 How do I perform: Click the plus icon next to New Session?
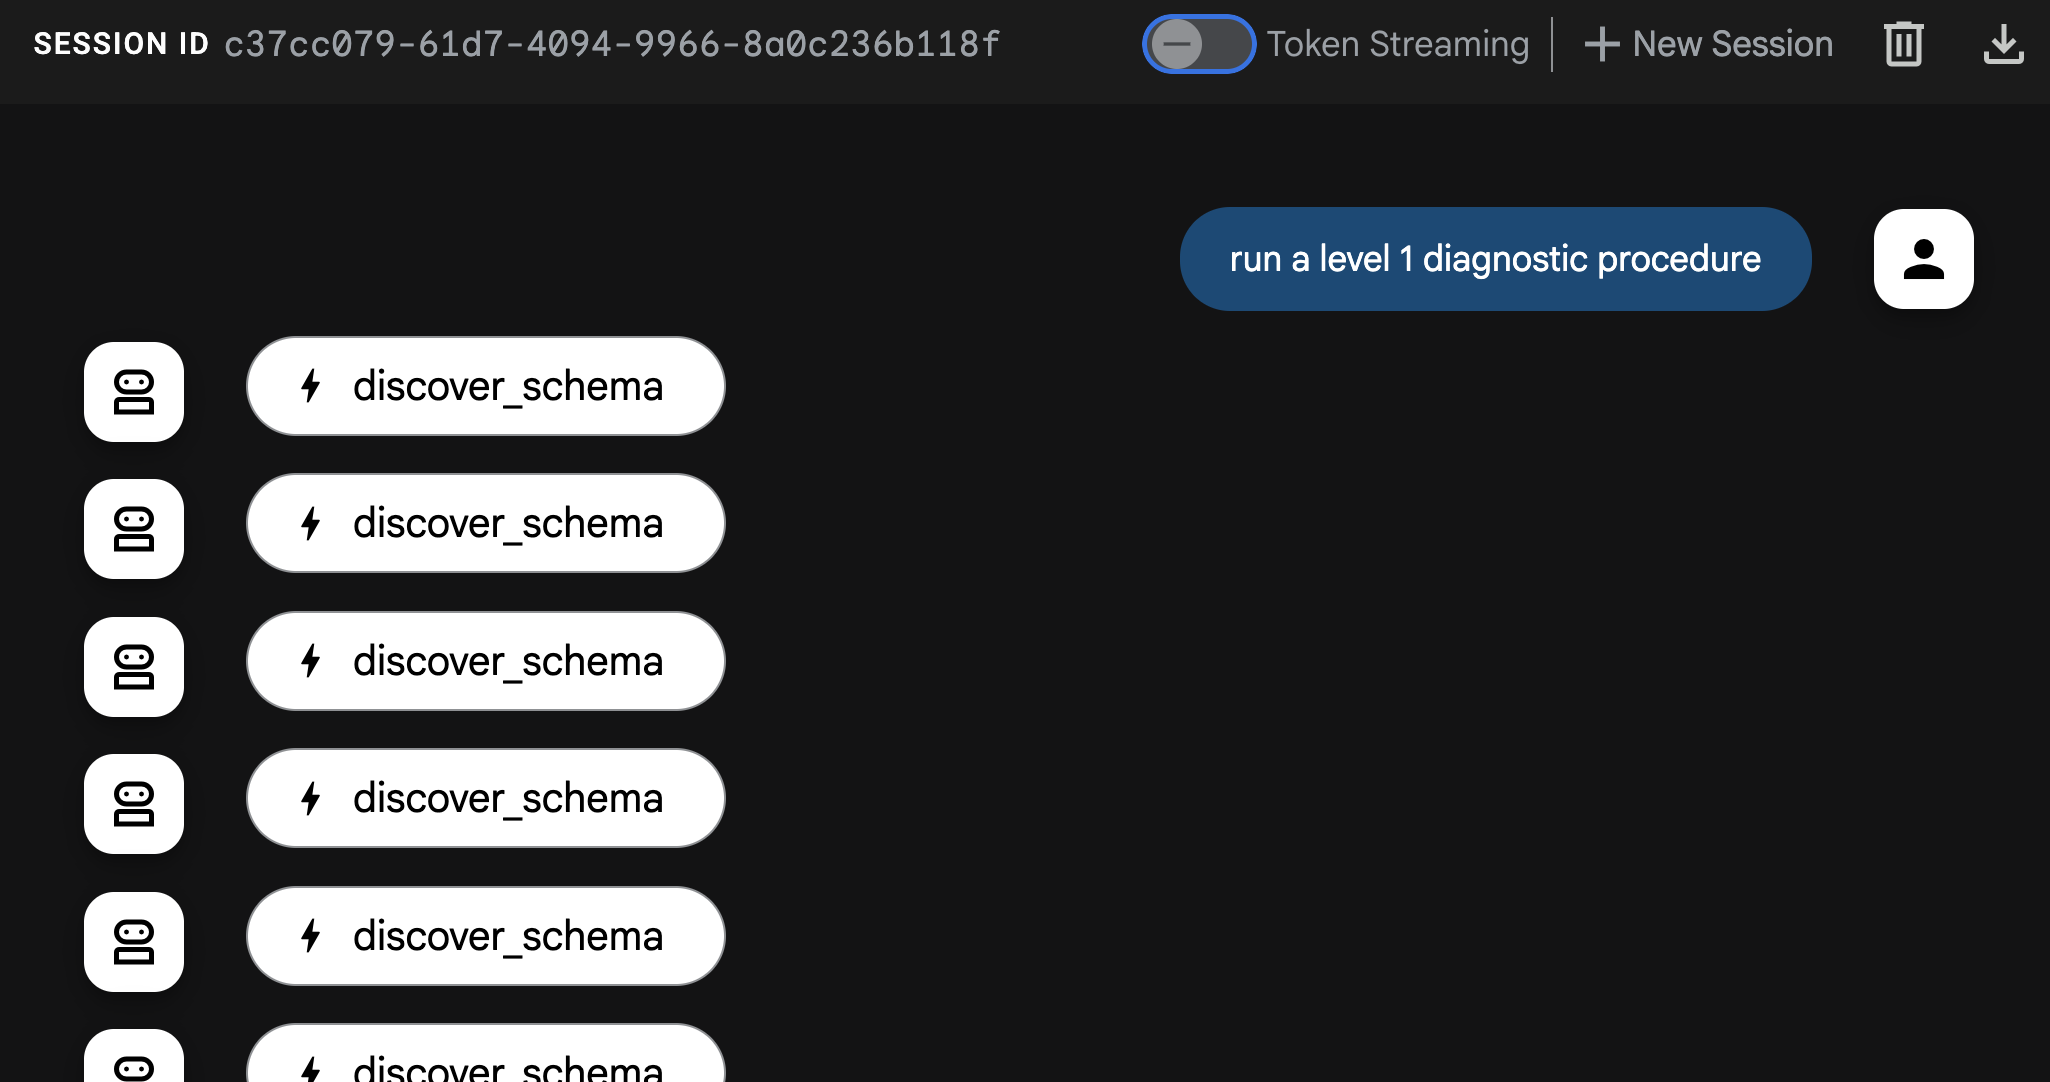pos(1602,43)
